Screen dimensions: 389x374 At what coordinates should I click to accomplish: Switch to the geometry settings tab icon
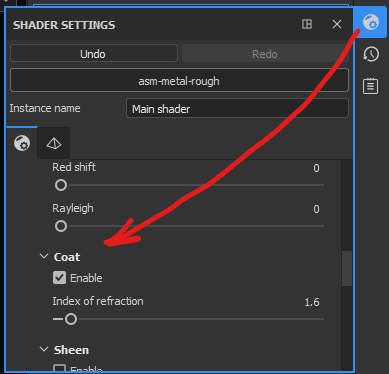click(54, 143)
